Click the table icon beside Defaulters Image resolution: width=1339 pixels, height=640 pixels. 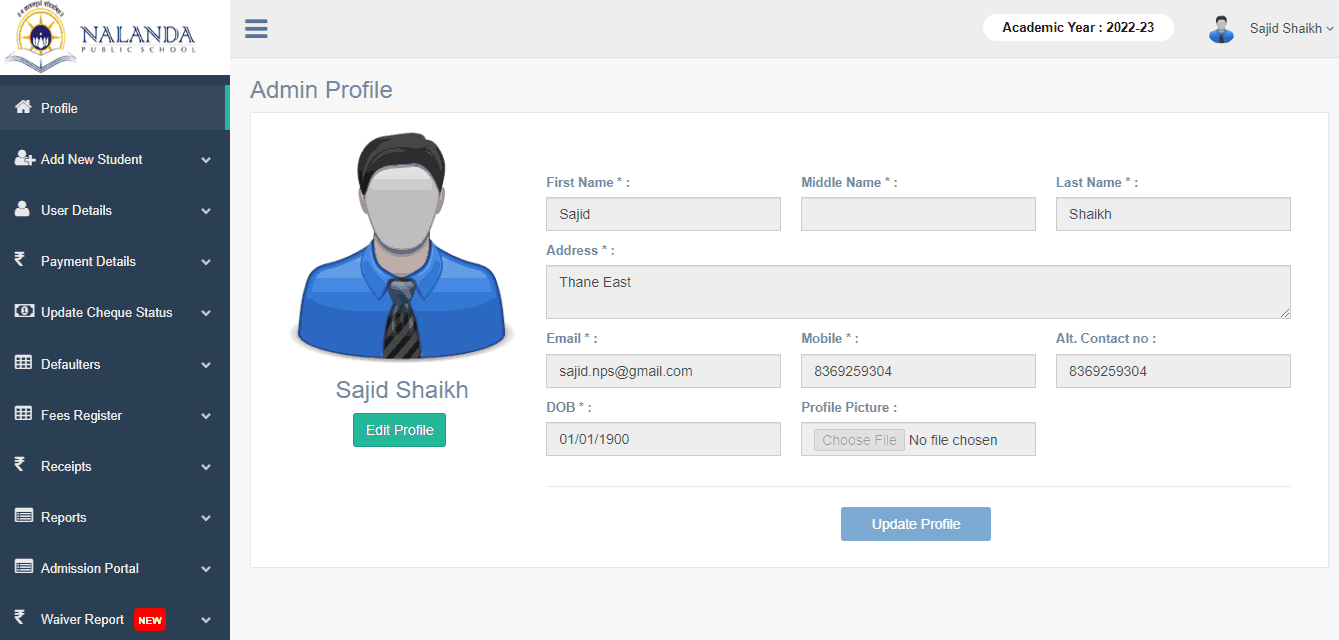coord(23,363)
